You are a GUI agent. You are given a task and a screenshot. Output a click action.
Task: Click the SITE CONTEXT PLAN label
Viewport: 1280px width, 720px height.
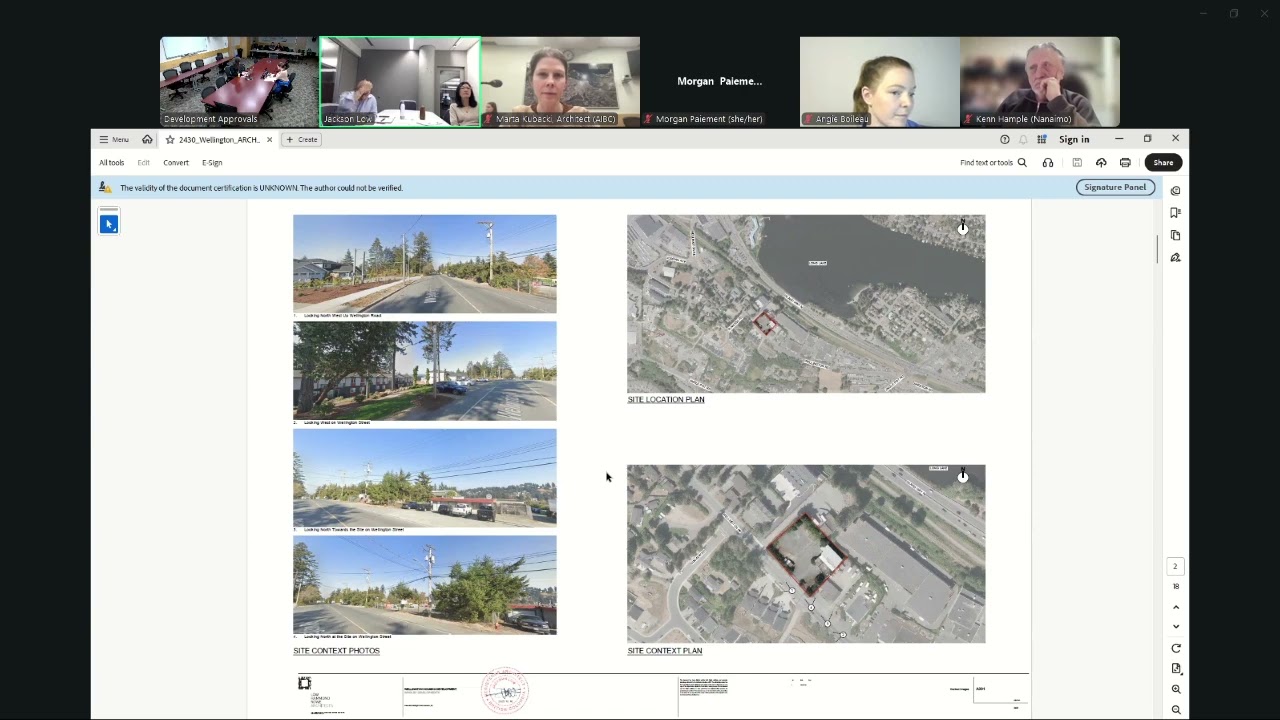coord(665,650)
